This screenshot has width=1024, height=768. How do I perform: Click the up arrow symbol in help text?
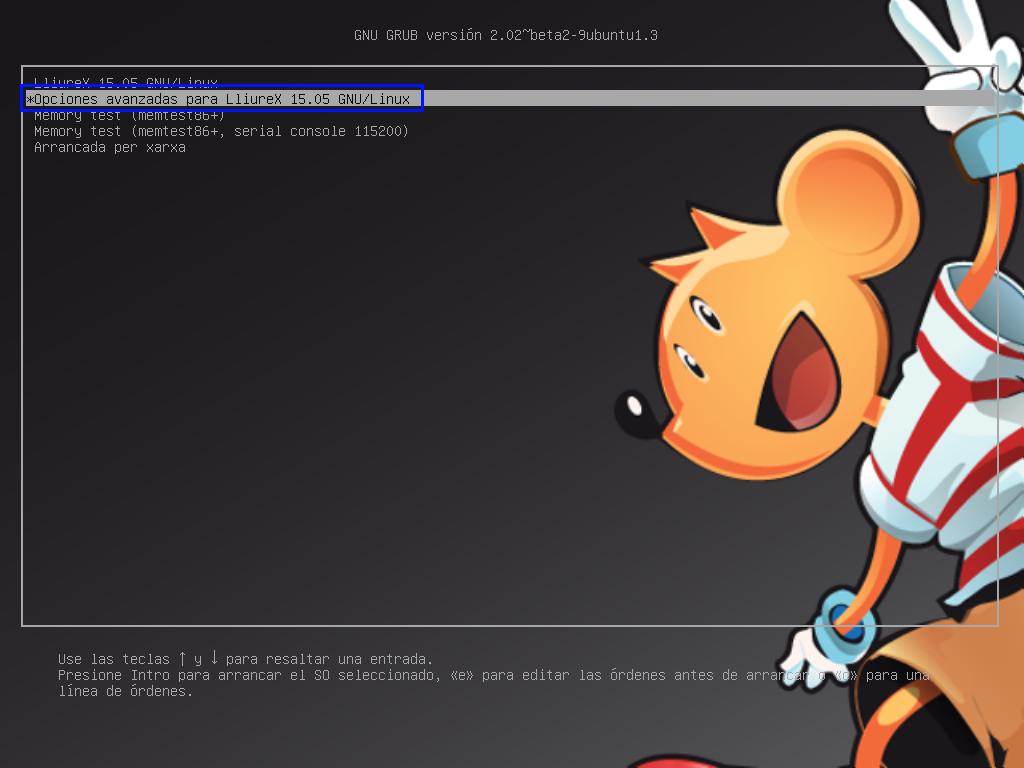182,658
